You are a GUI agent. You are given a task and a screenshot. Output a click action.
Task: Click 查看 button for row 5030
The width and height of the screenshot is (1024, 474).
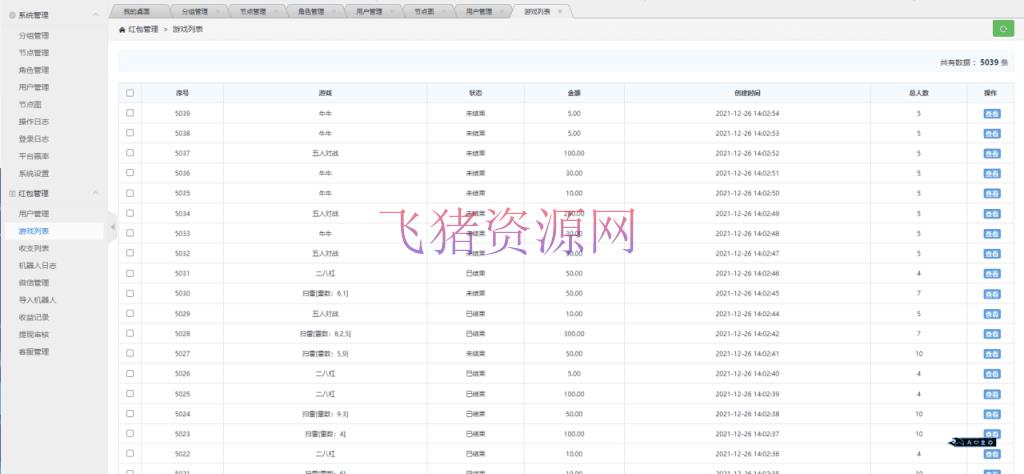[991, 294]
